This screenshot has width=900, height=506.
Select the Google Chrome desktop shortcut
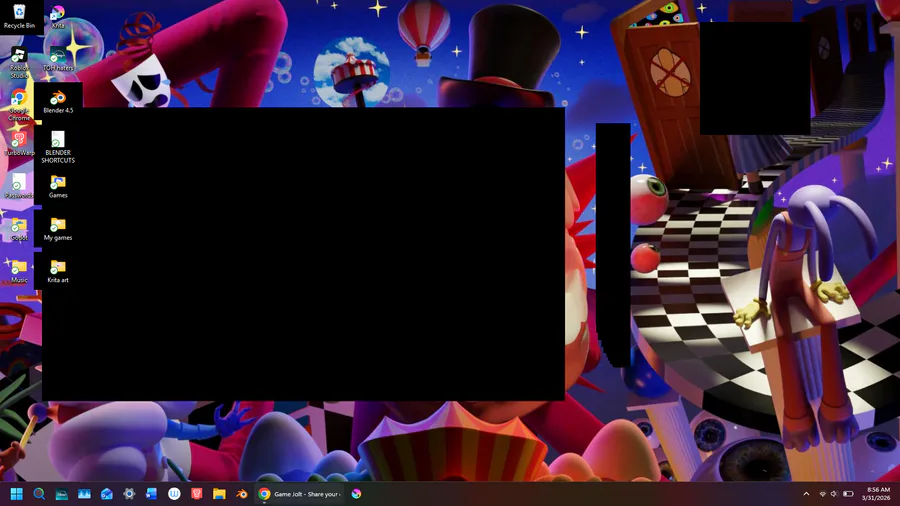pyautogui.click(x=19, y=106)
